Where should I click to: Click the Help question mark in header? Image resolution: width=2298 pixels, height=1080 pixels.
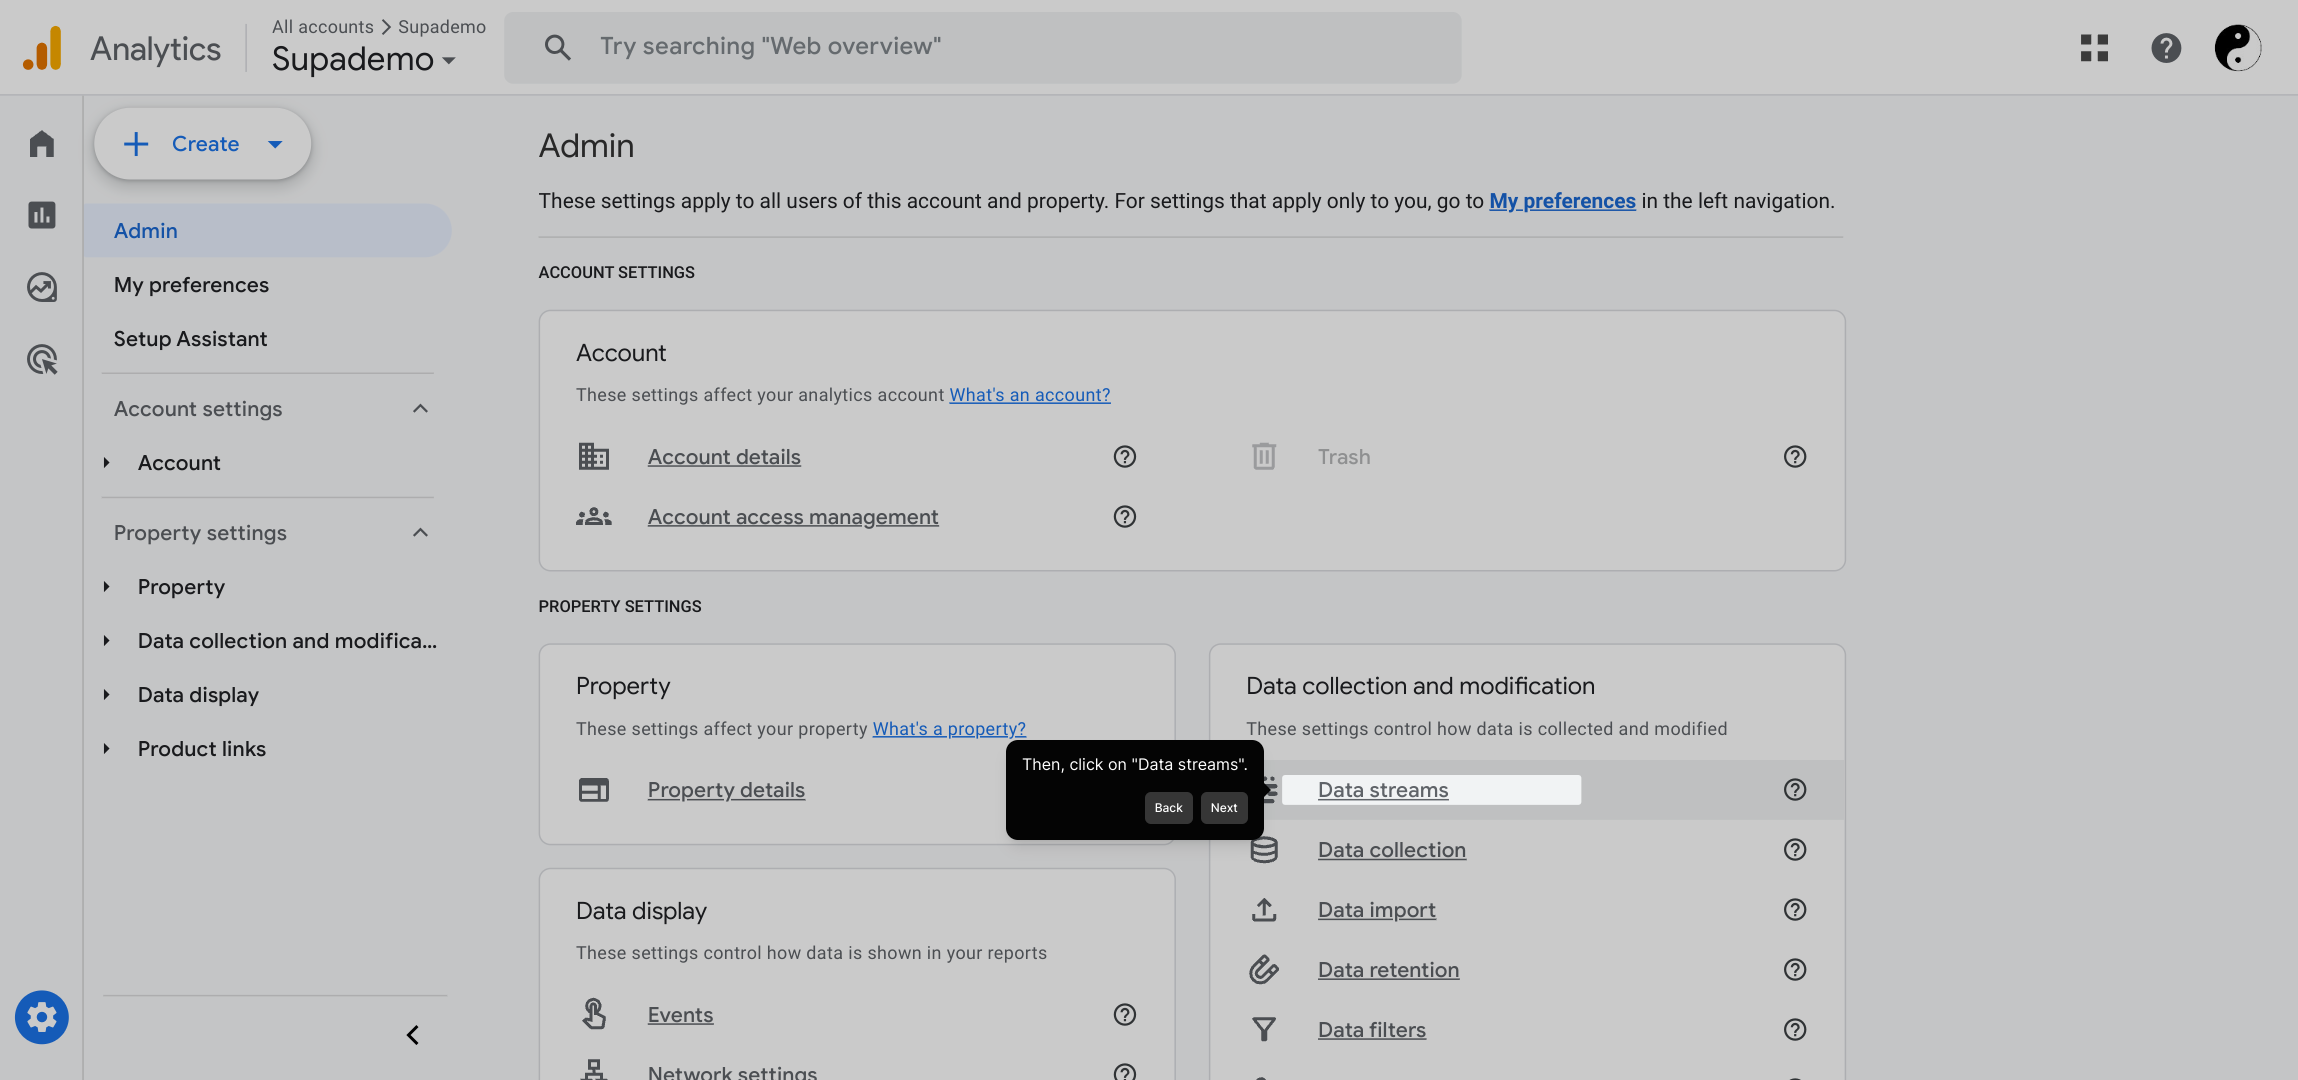click(2165, 47)
